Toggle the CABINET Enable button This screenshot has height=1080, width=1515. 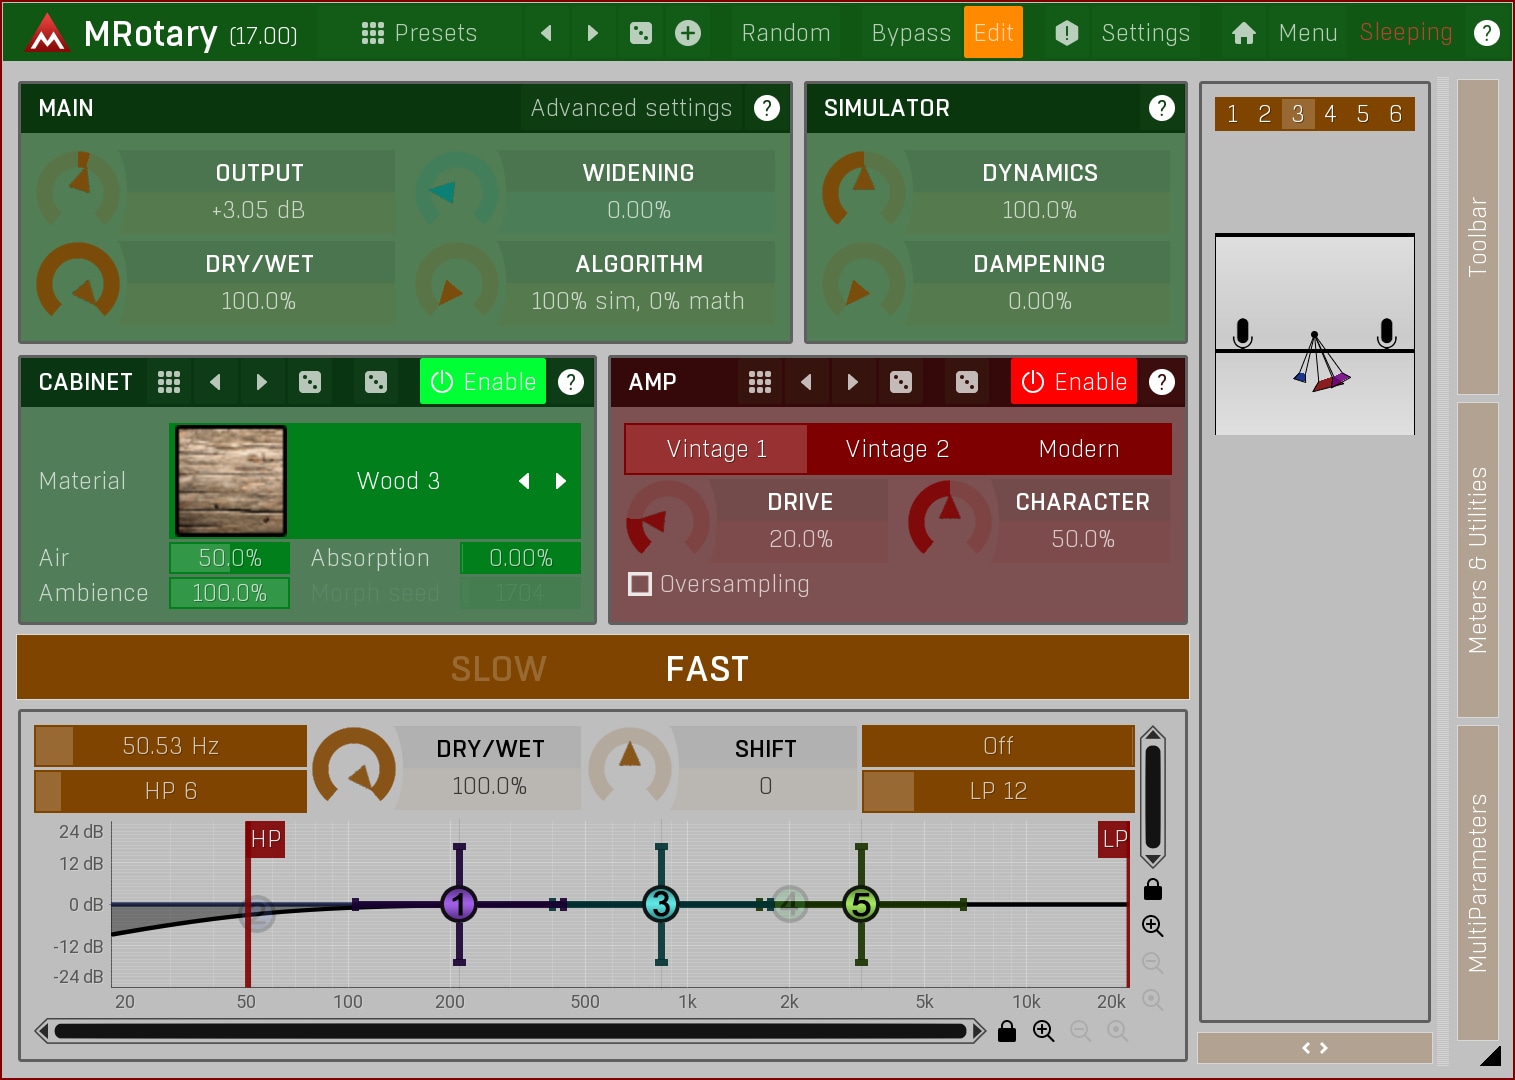[x=483, y=382]
